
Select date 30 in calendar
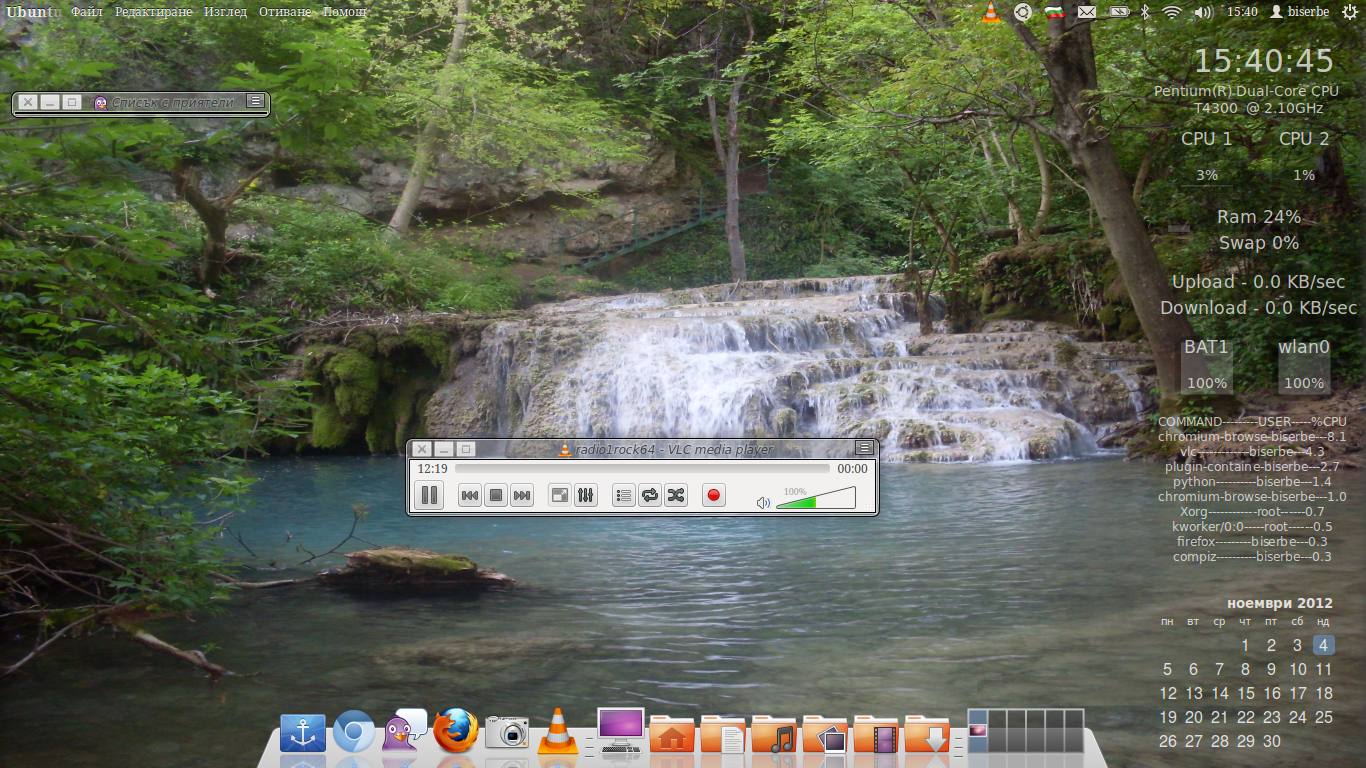tap(1272, 741)
